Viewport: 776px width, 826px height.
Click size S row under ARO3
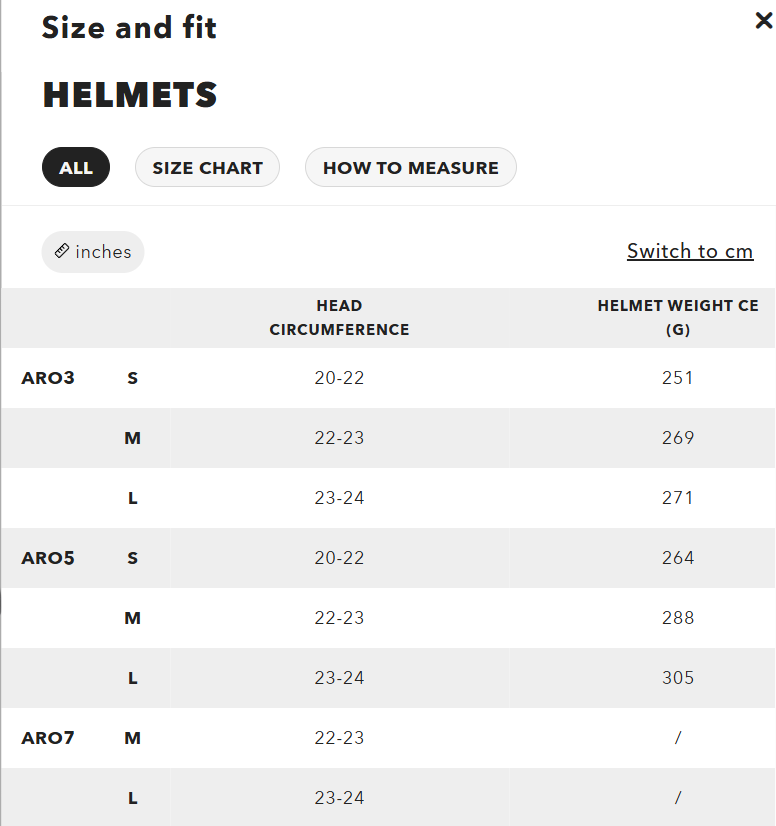(x=132, y=378)
